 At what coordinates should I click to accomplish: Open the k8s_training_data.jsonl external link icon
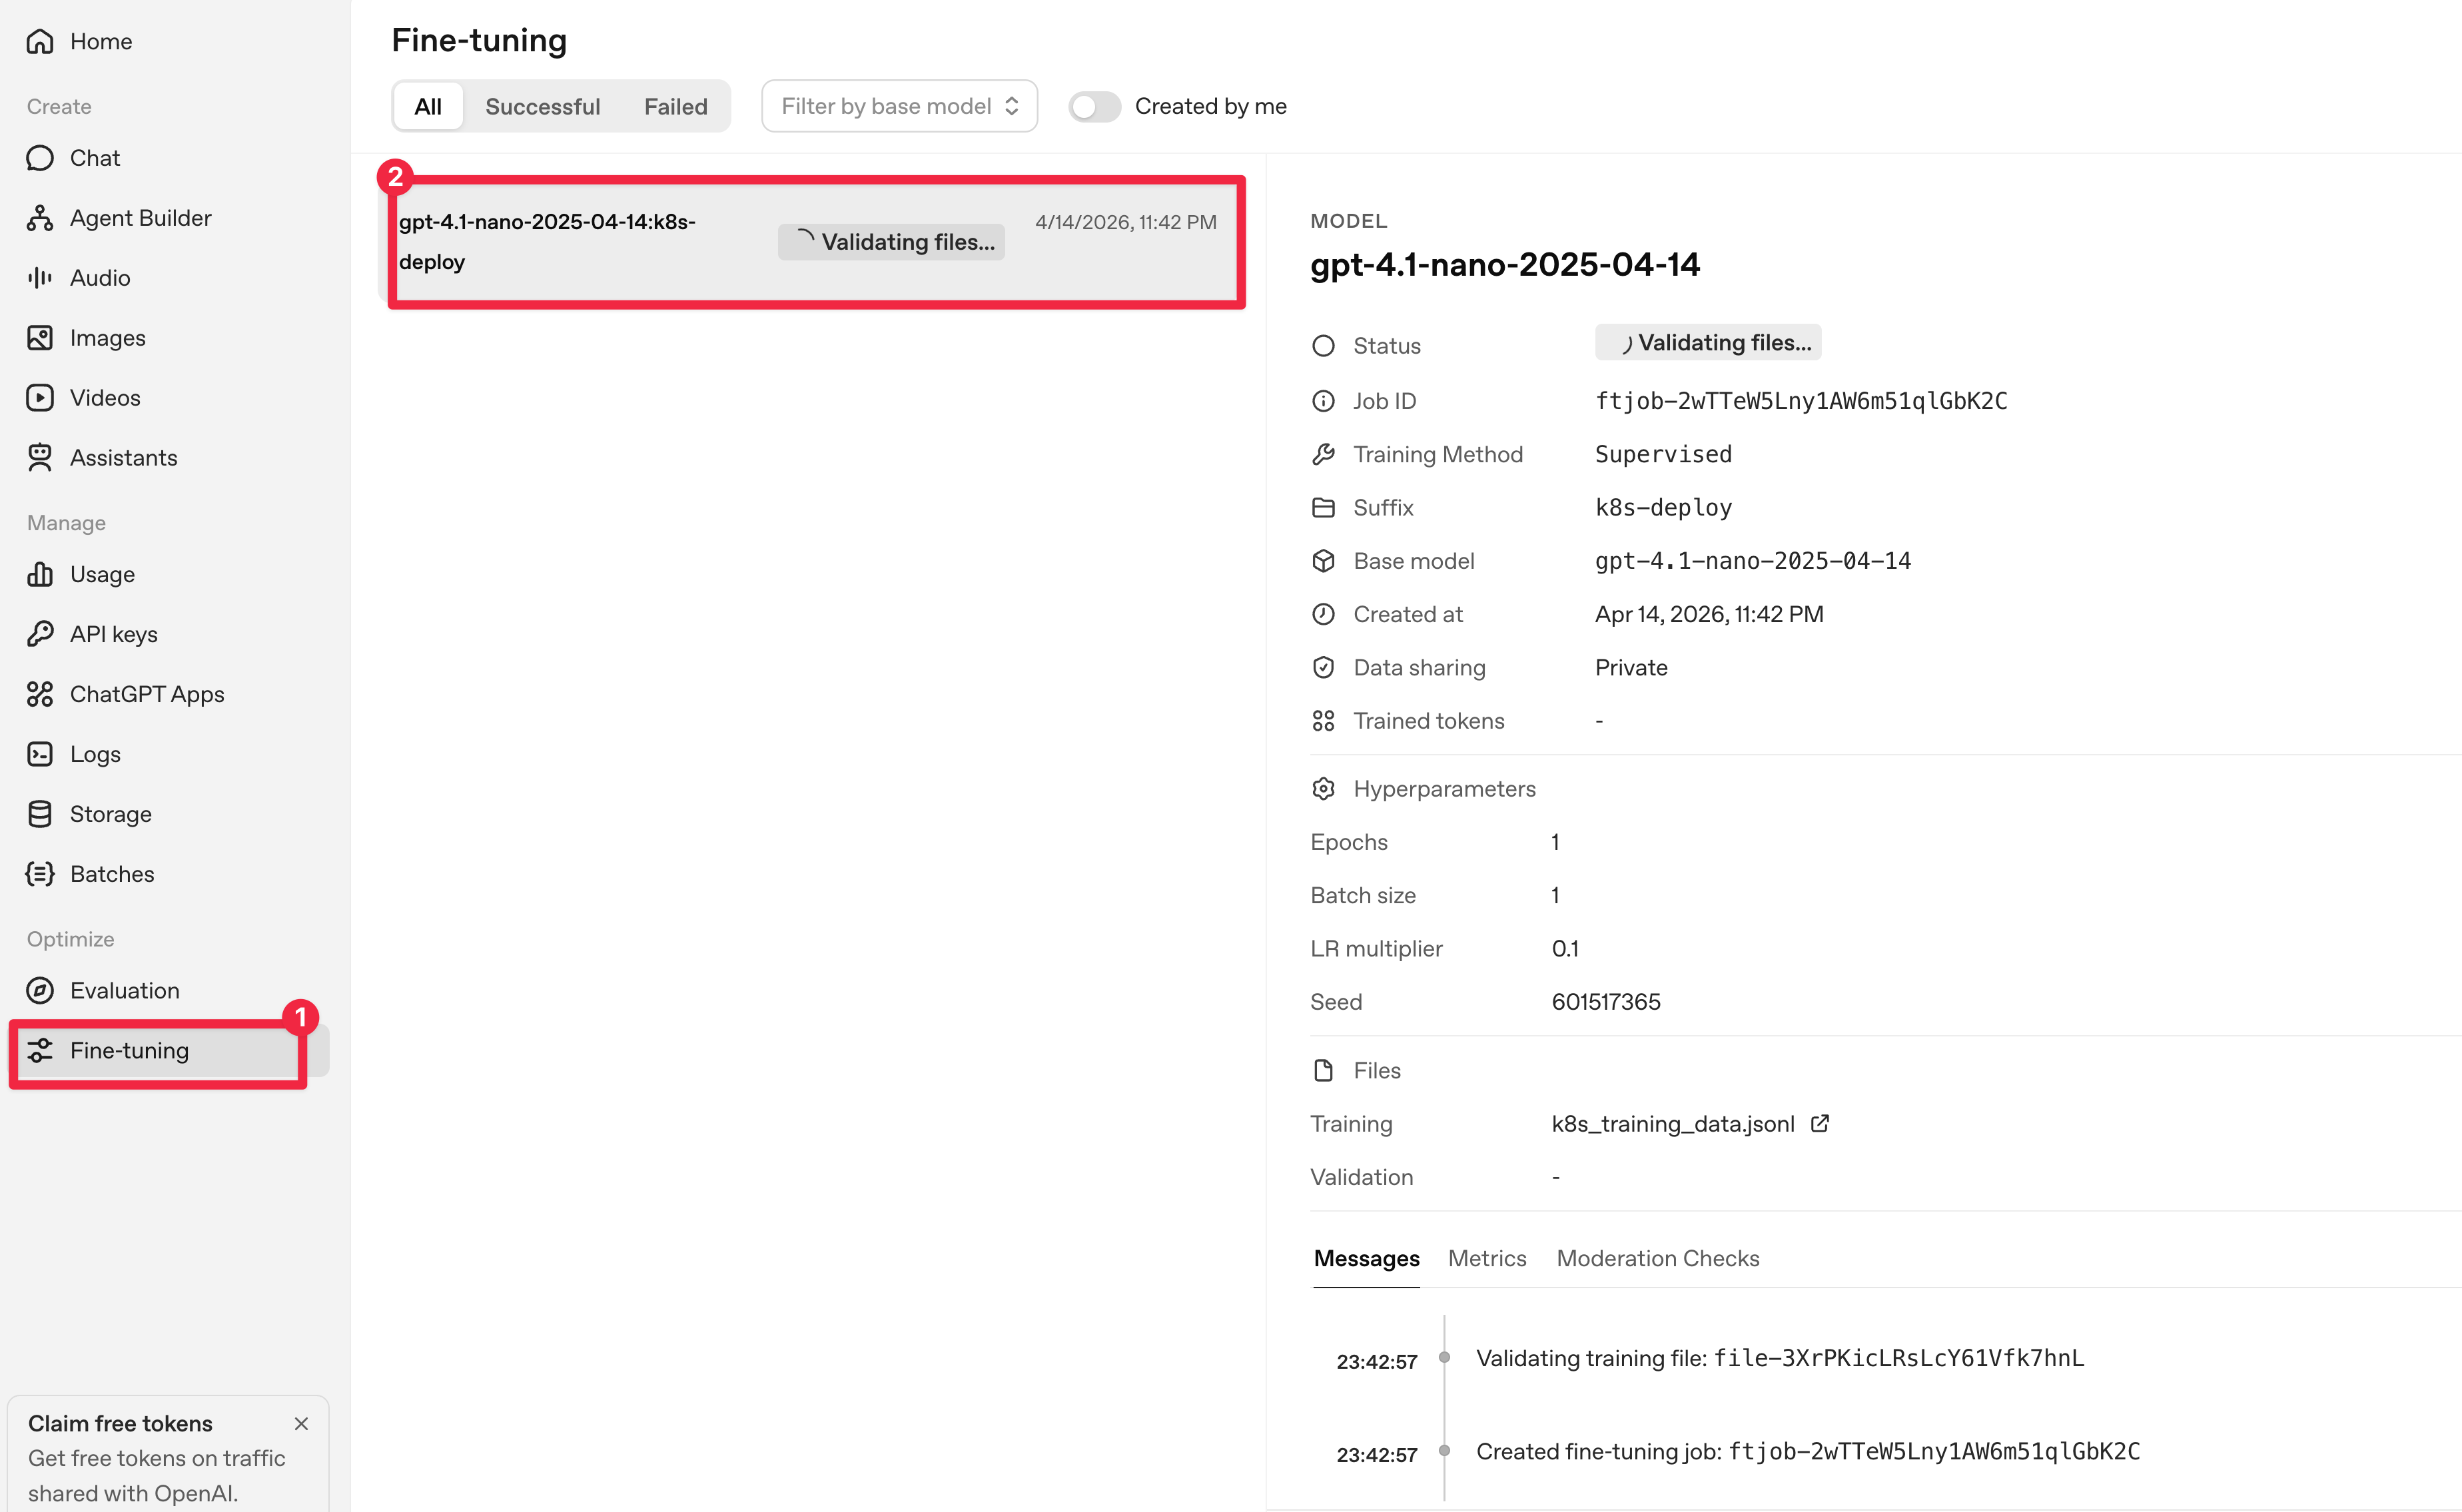click(x=1820, y=1123)
